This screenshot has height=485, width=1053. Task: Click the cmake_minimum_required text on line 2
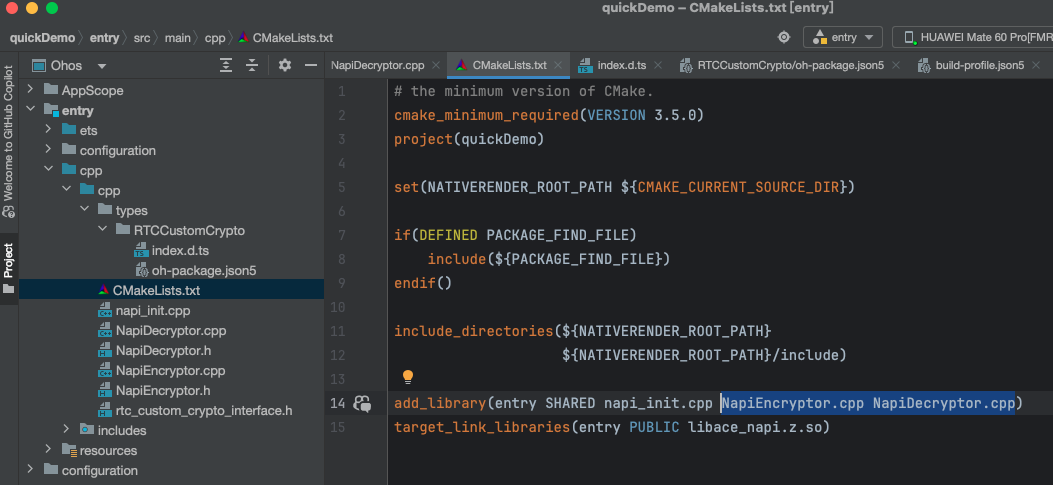click(x=486, y=115)
